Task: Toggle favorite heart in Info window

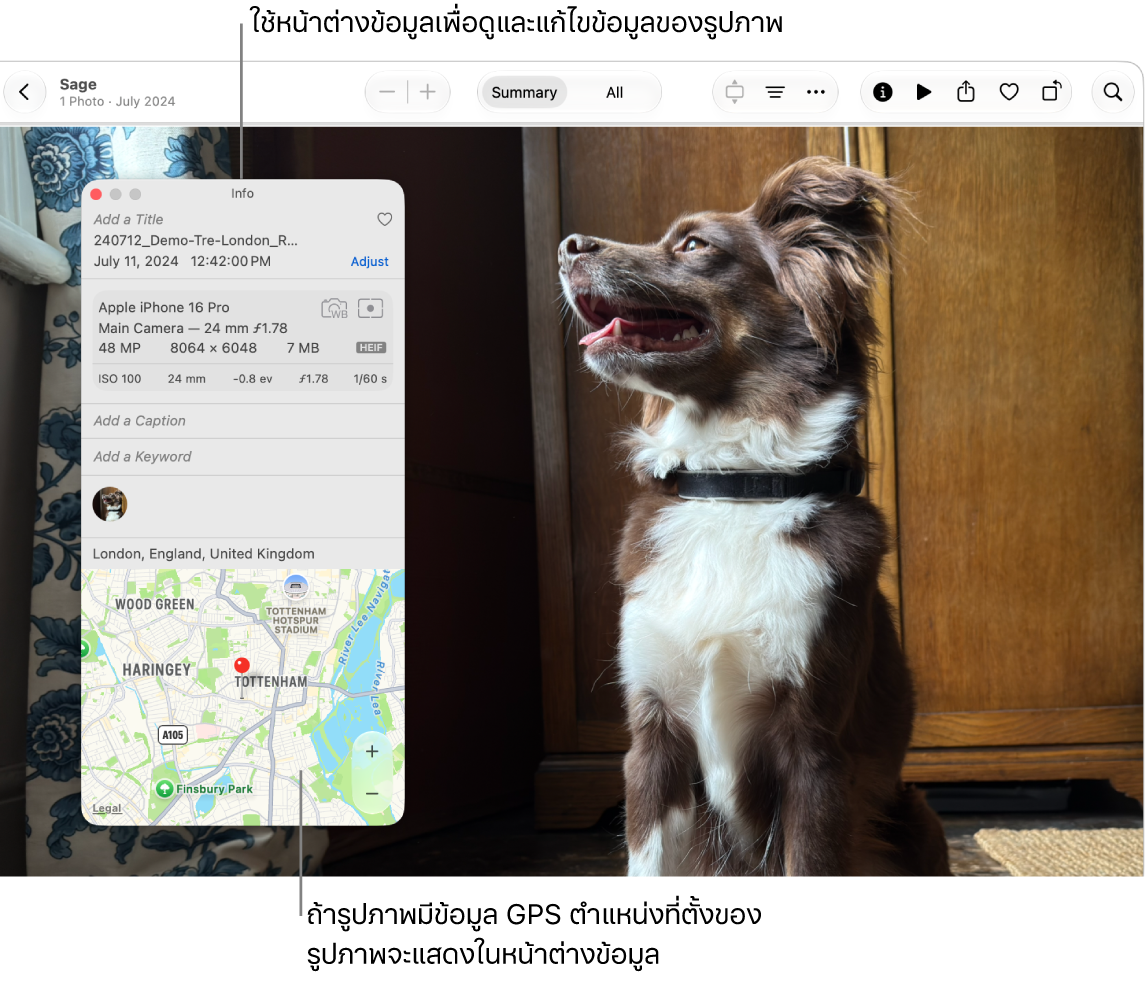Action: point(384,219)
